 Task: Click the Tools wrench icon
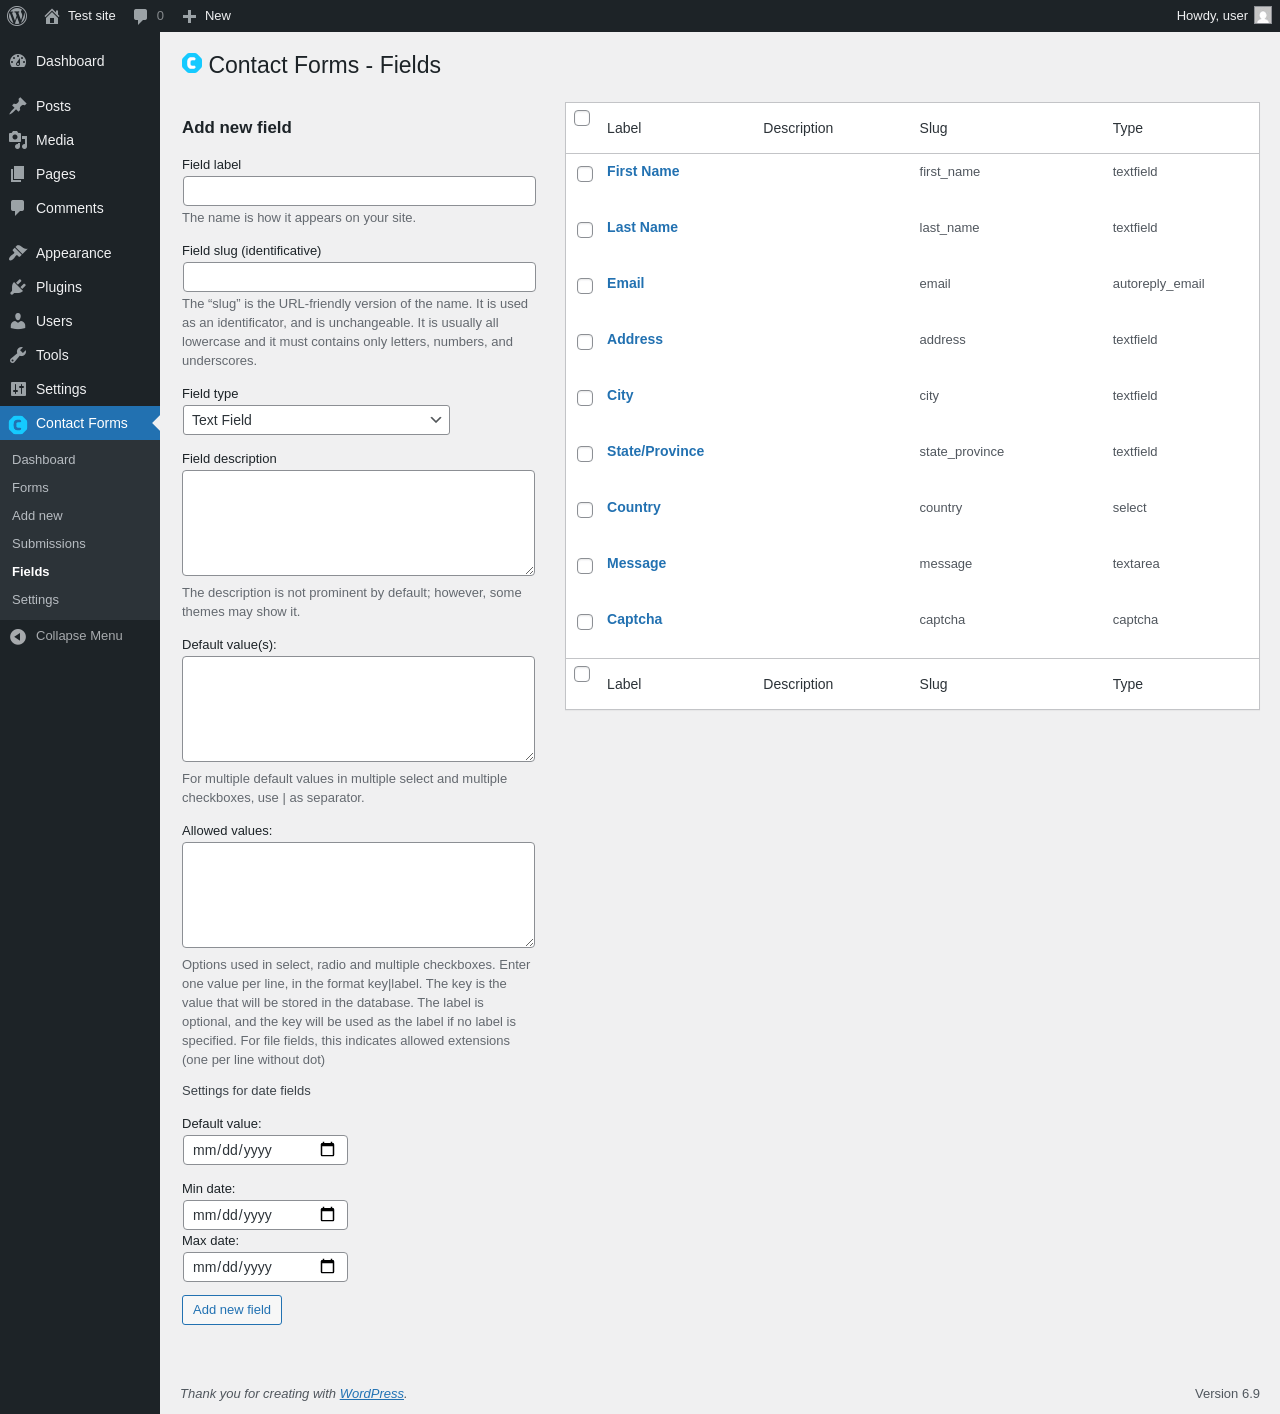coord(18,355)
